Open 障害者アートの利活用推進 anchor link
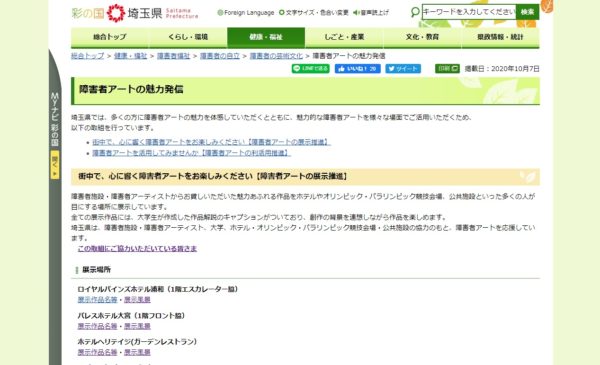The image size is (600, 365). (191, 153)
